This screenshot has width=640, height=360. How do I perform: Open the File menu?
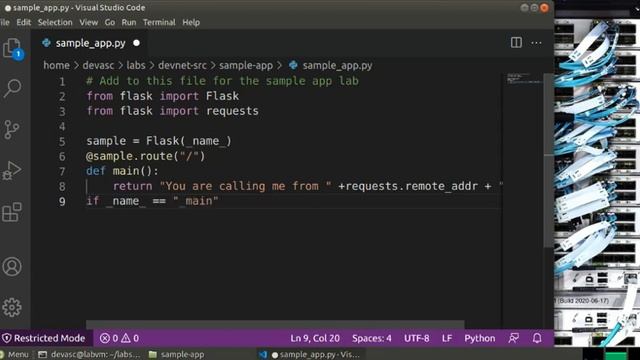4,22
